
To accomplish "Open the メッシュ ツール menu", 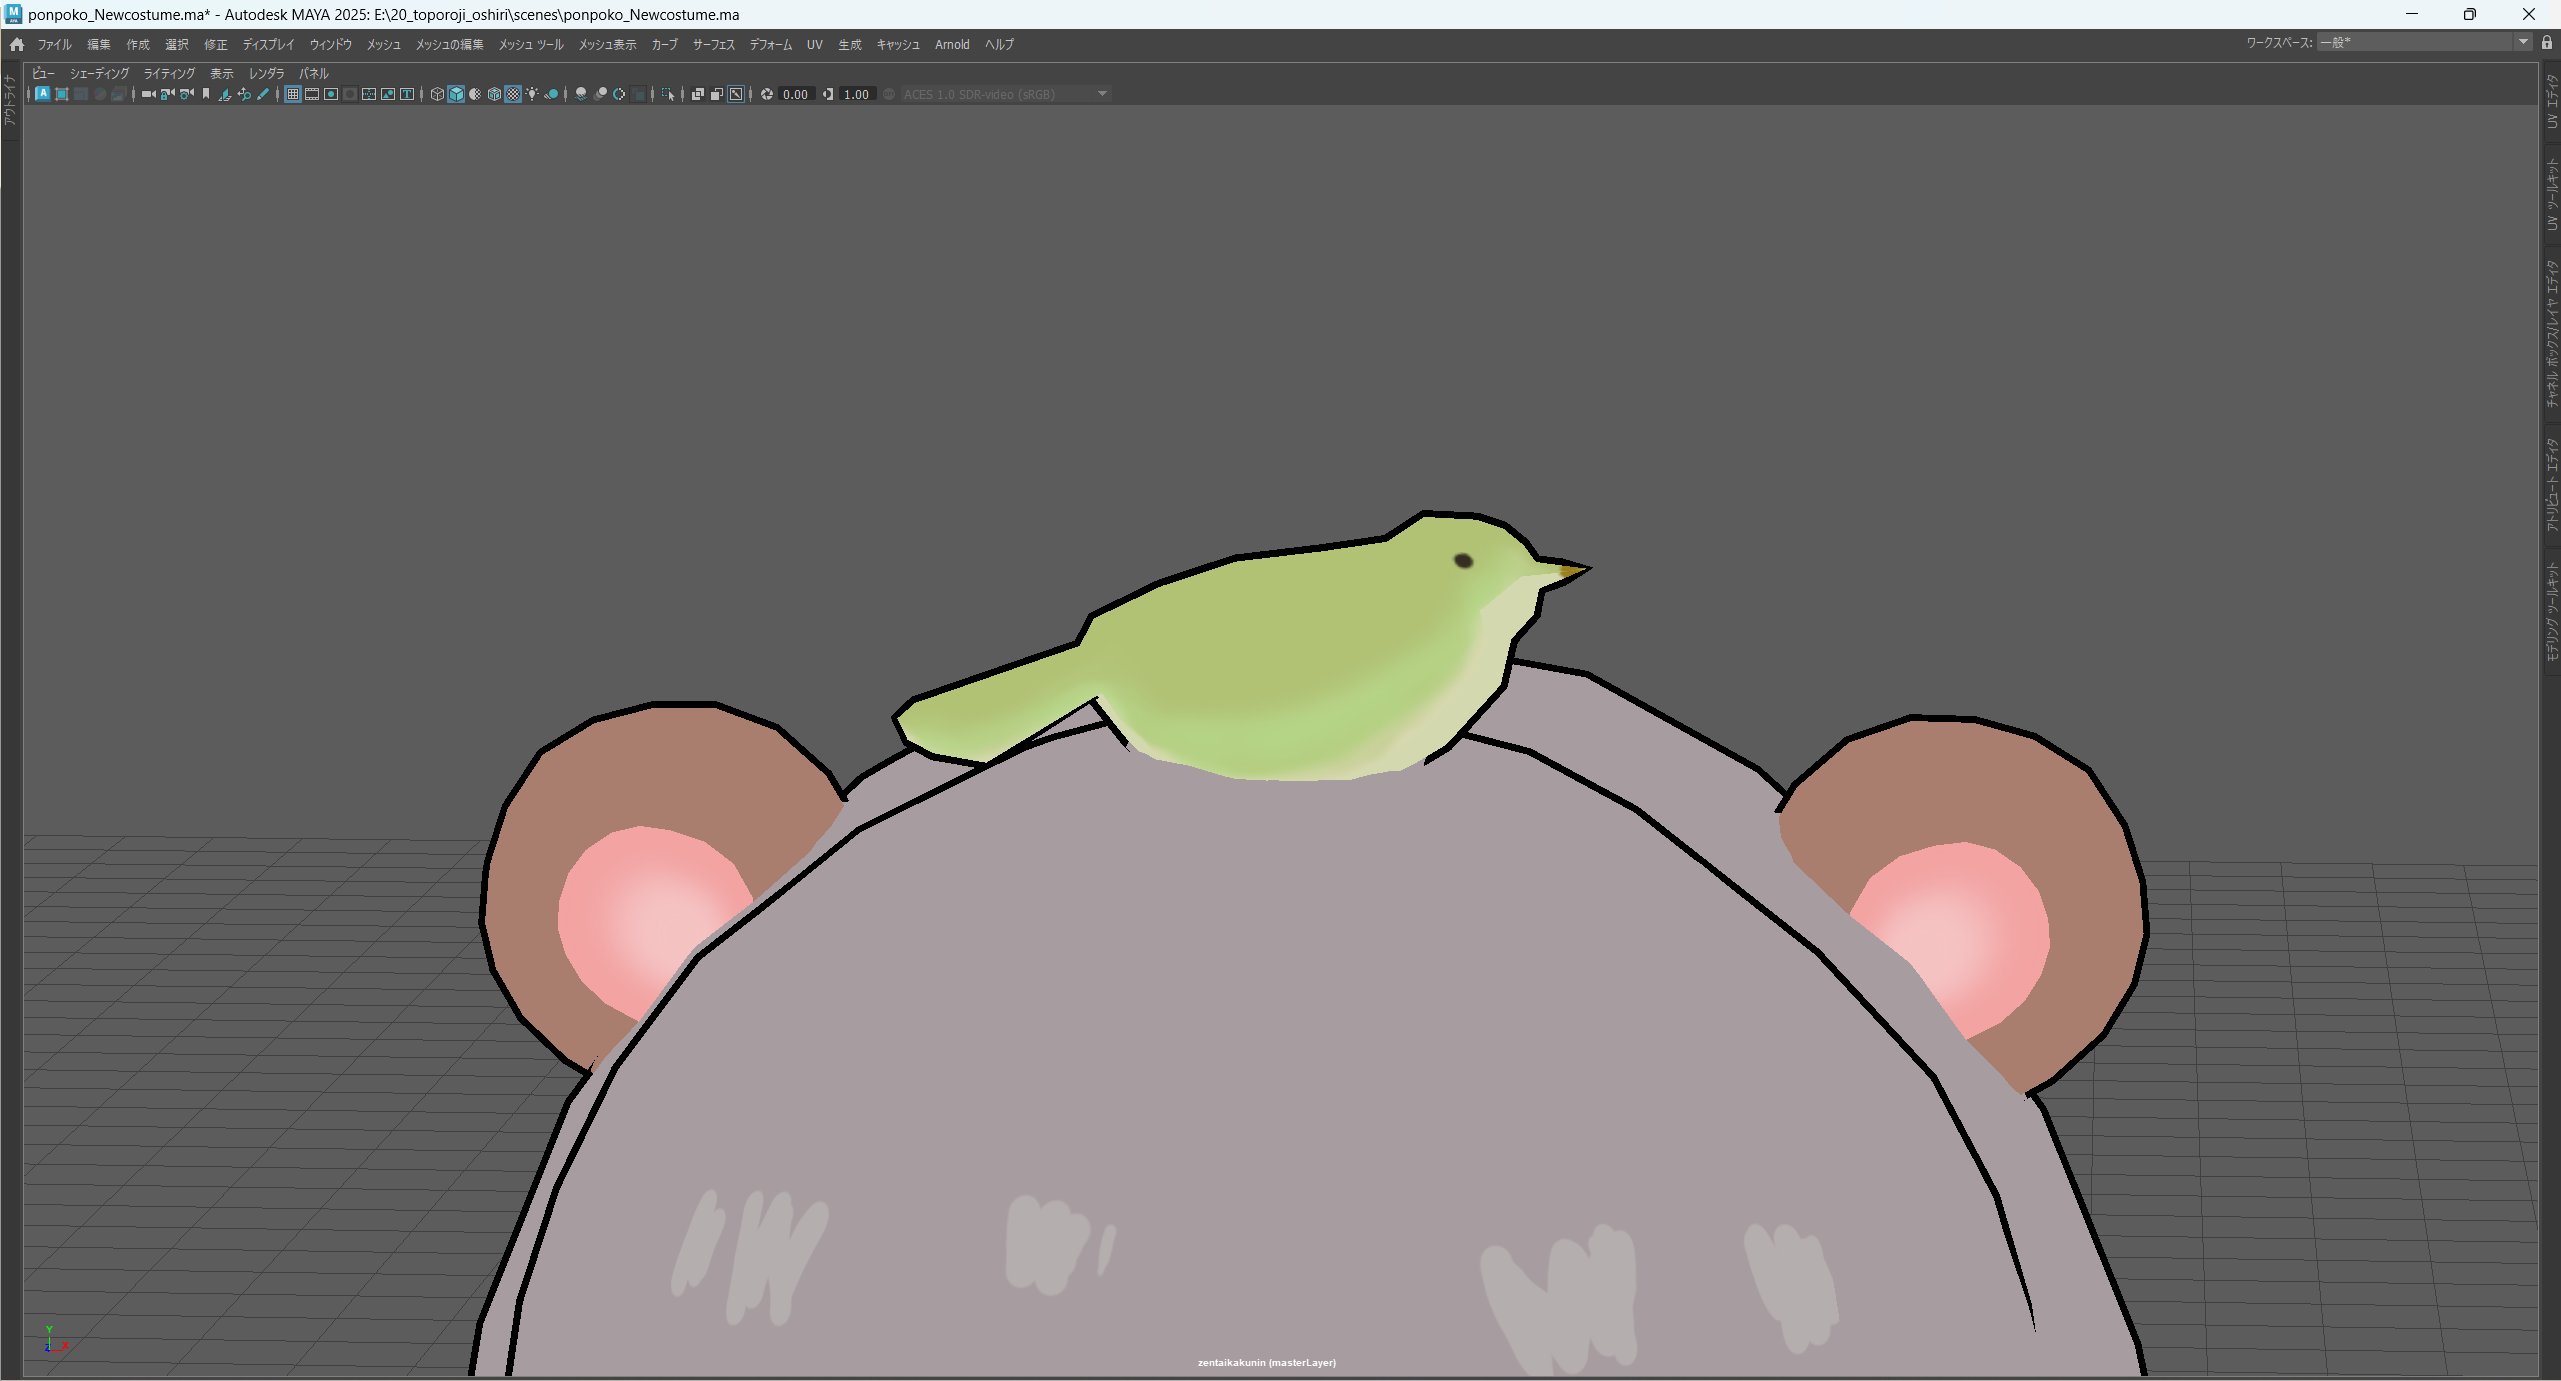I will click(x=531, y=44).
